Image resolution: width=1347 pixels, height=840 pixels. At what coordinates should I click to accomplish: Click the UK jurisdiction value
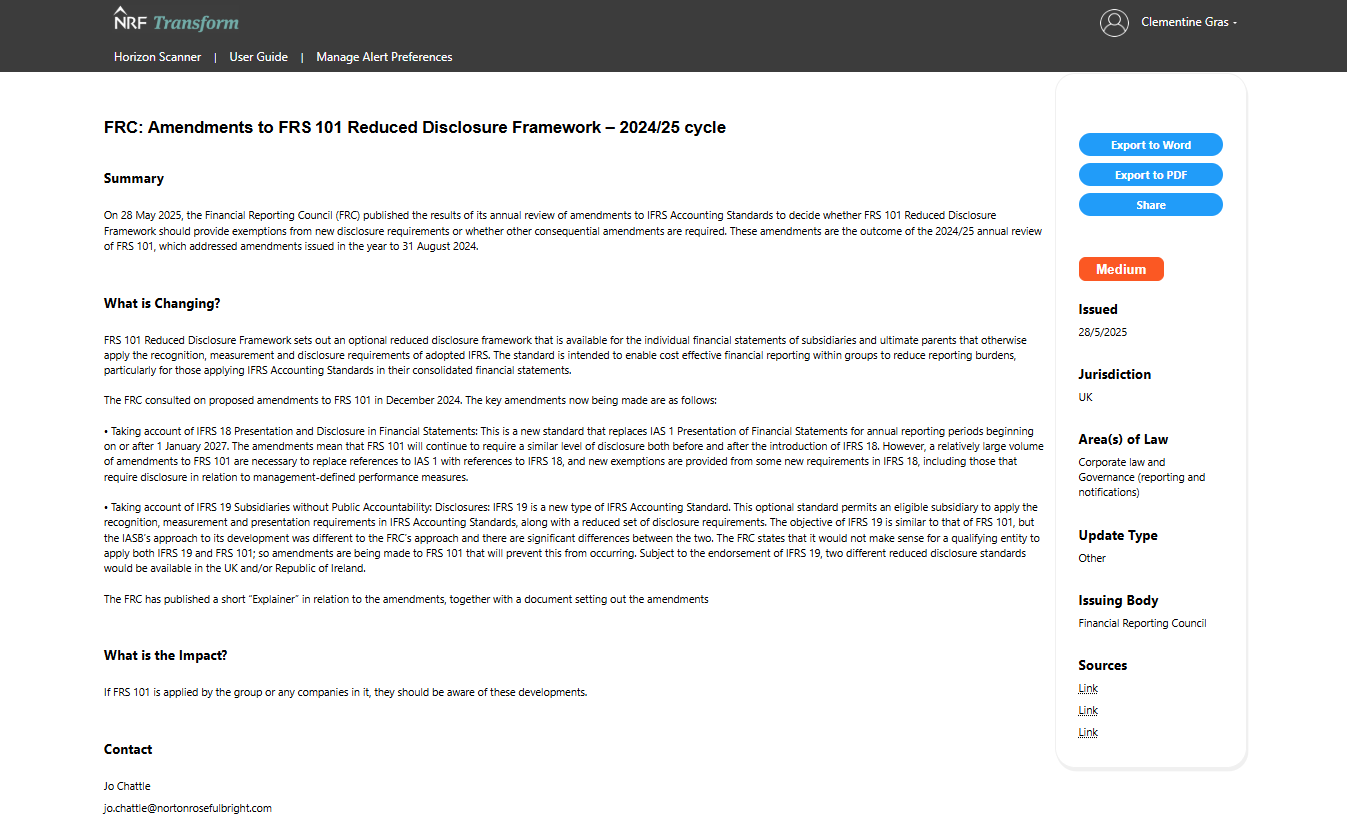coord(1085,397)
